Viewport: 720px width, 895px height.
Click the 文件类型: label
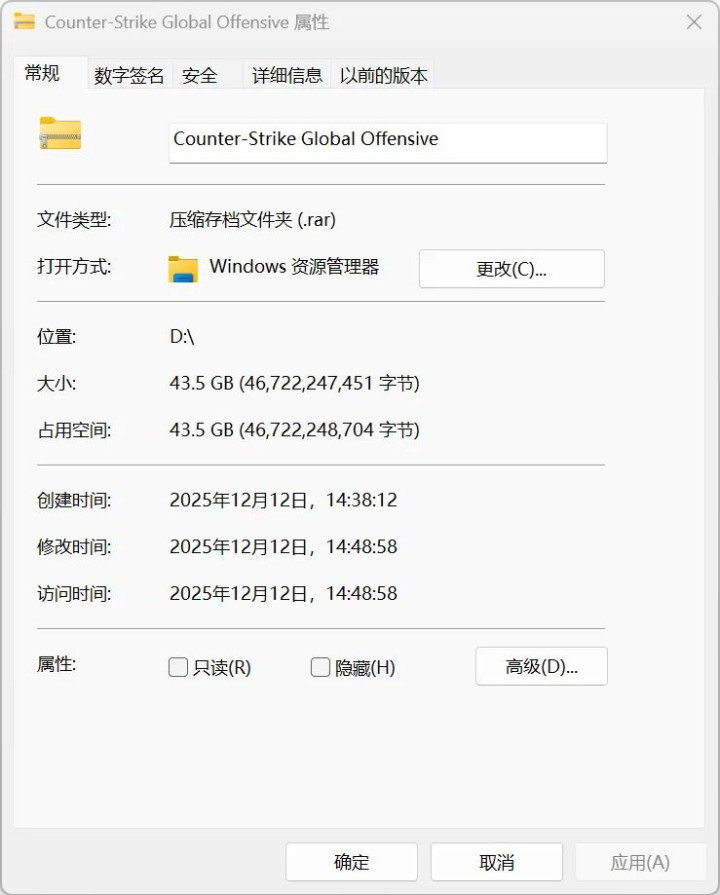click(74, 219)
